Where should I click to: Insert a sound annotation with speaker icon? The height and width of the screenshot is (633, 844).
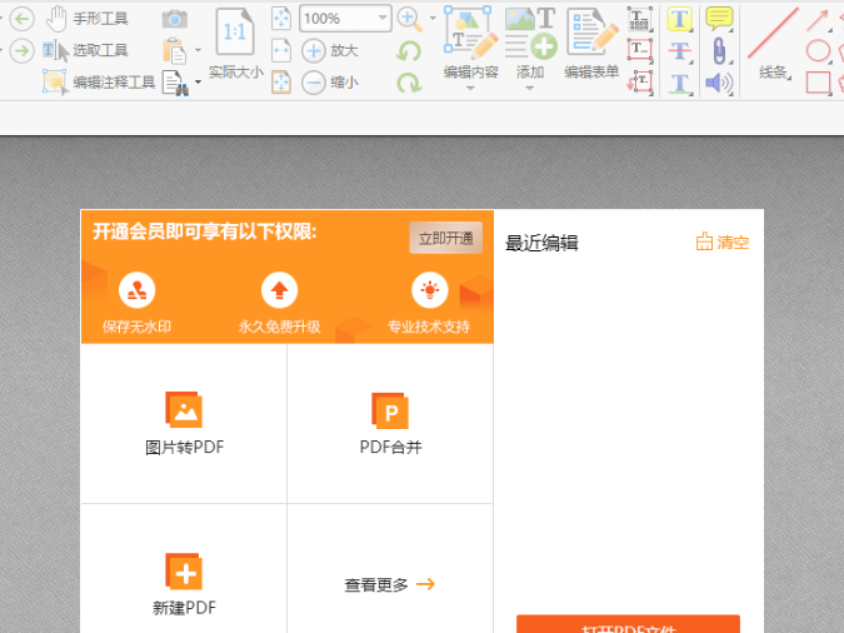click(x=719, y=83)
